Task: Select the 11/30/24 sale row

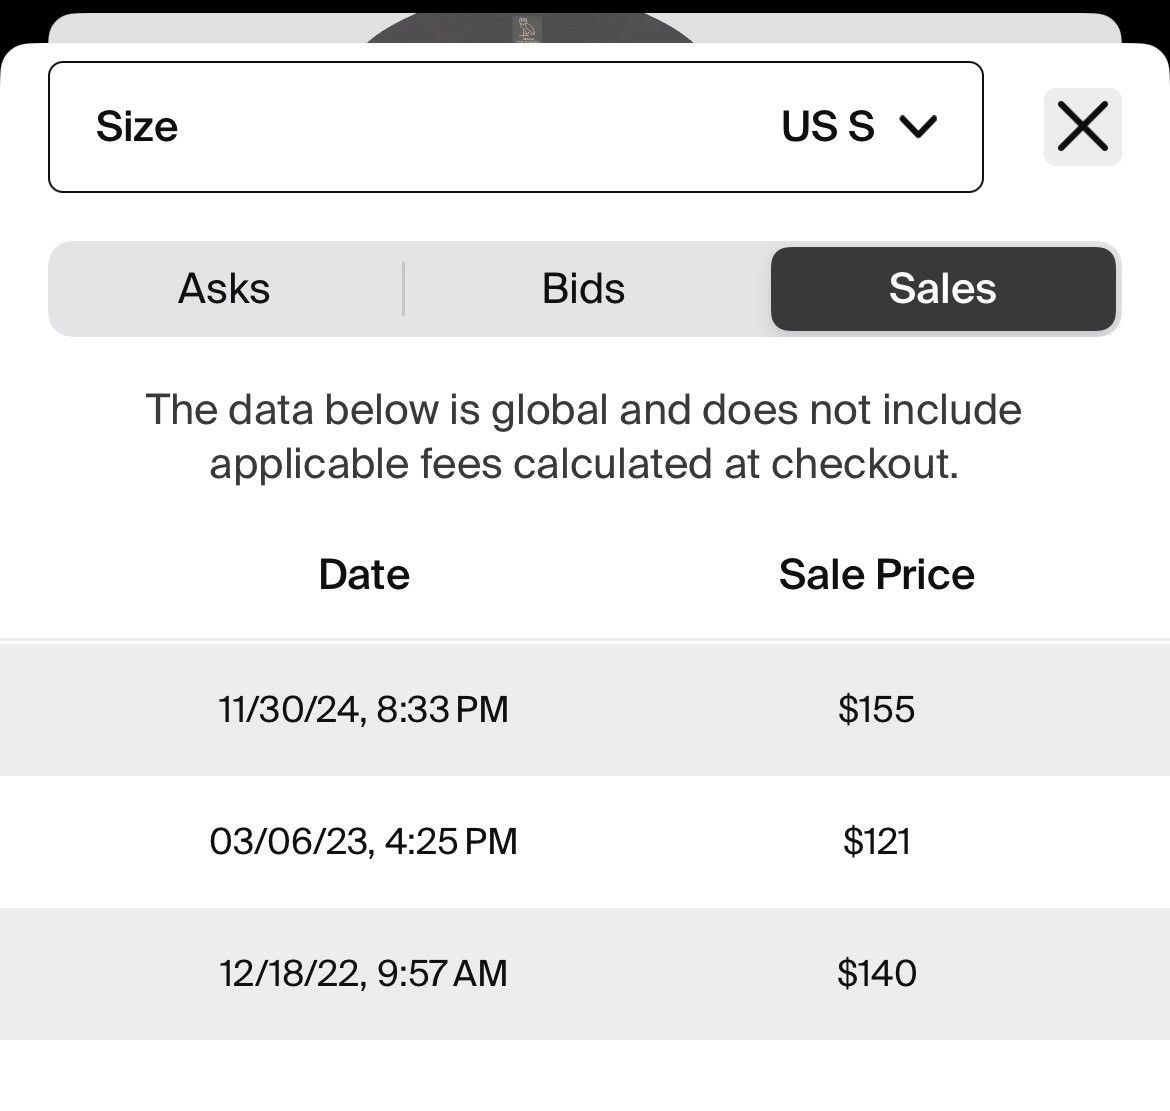Action: [585, 710]
